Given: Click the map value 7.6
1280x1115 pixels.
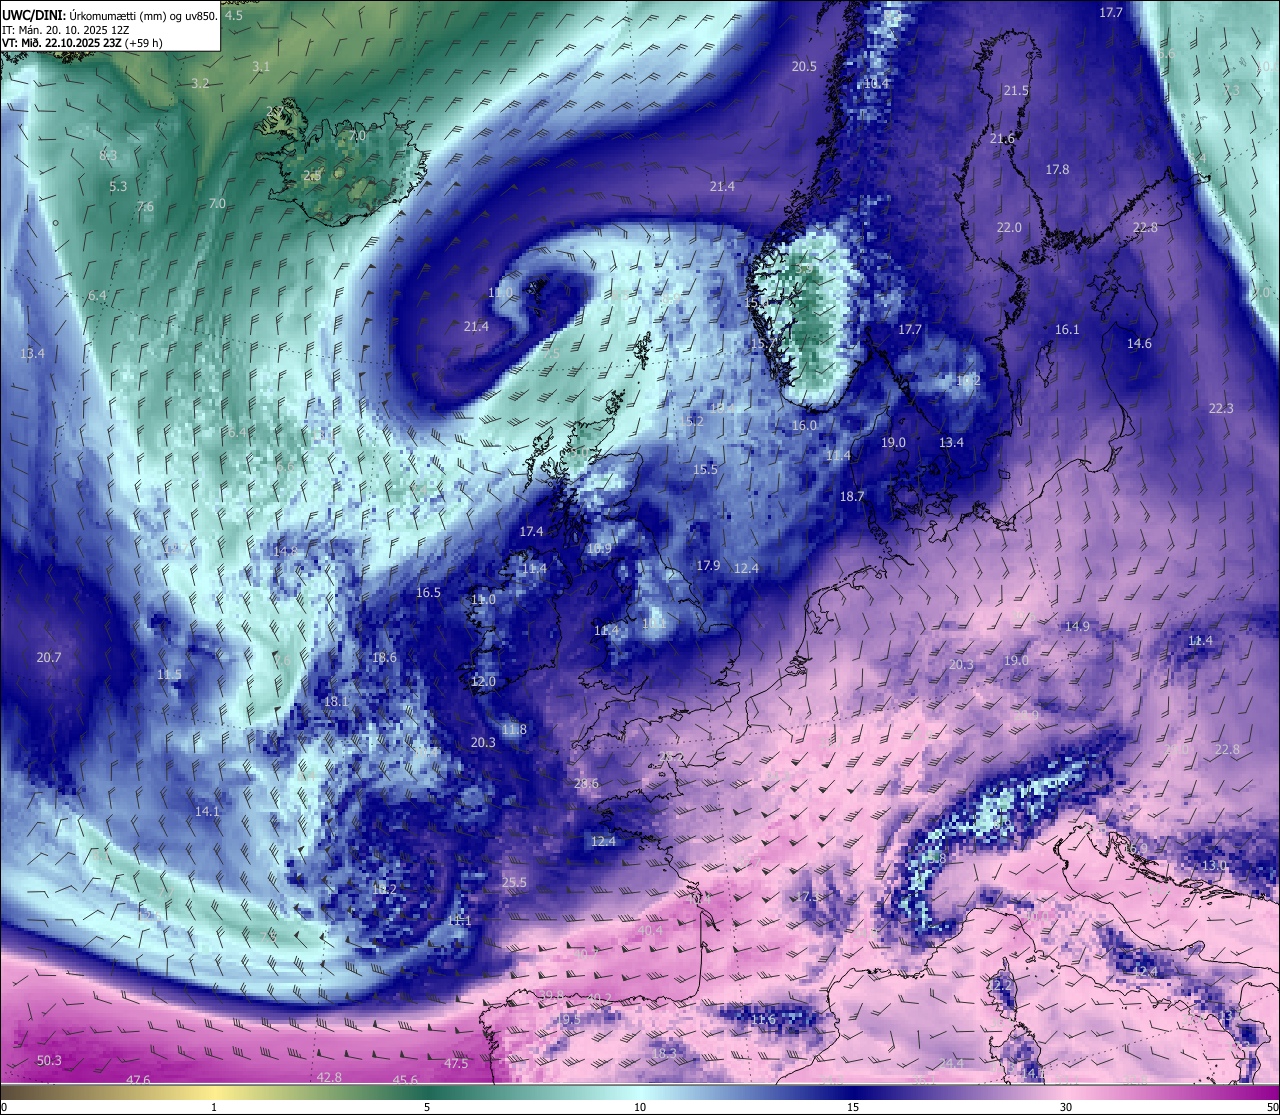Looking at the screenshot, I should [145, 207].
